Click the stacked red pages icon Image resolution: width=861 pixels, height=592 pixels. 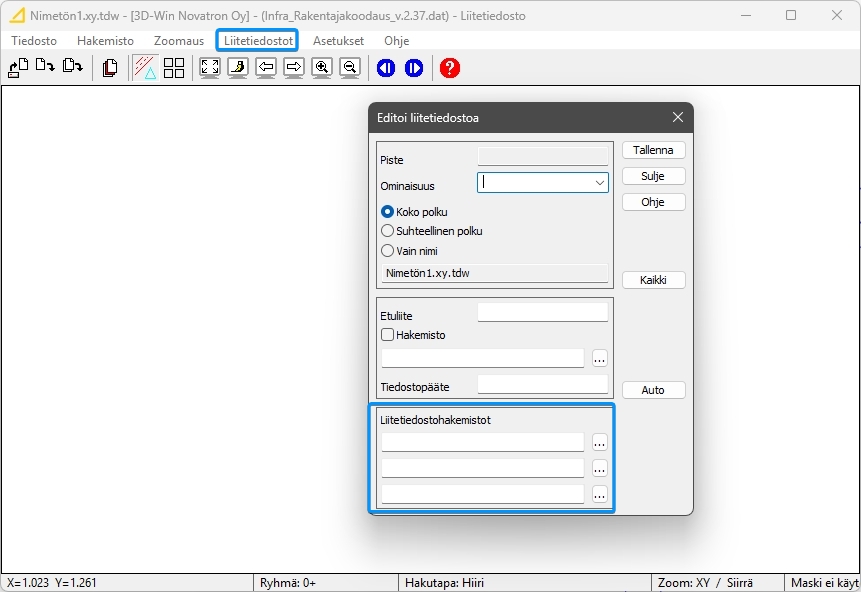tap(110, 68)
